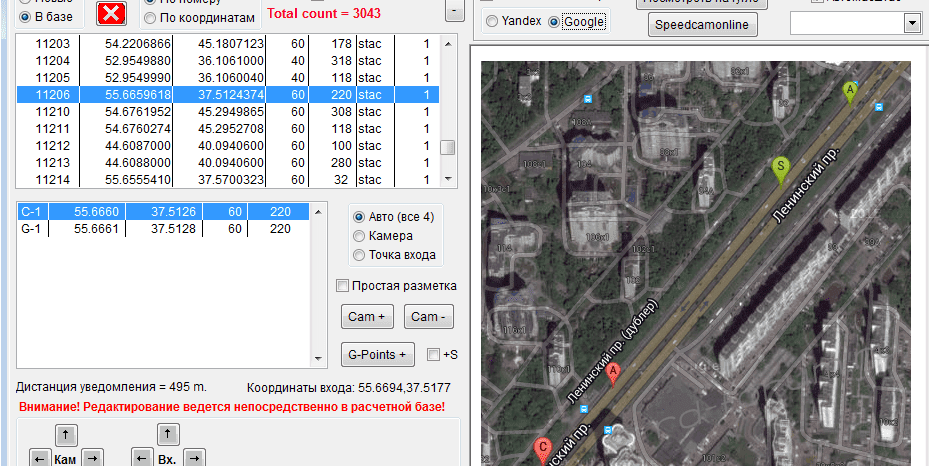Enable the Простая разметка checkbox
The width and height of the screenshot is (929, 466).
click(x=343, y=286)
